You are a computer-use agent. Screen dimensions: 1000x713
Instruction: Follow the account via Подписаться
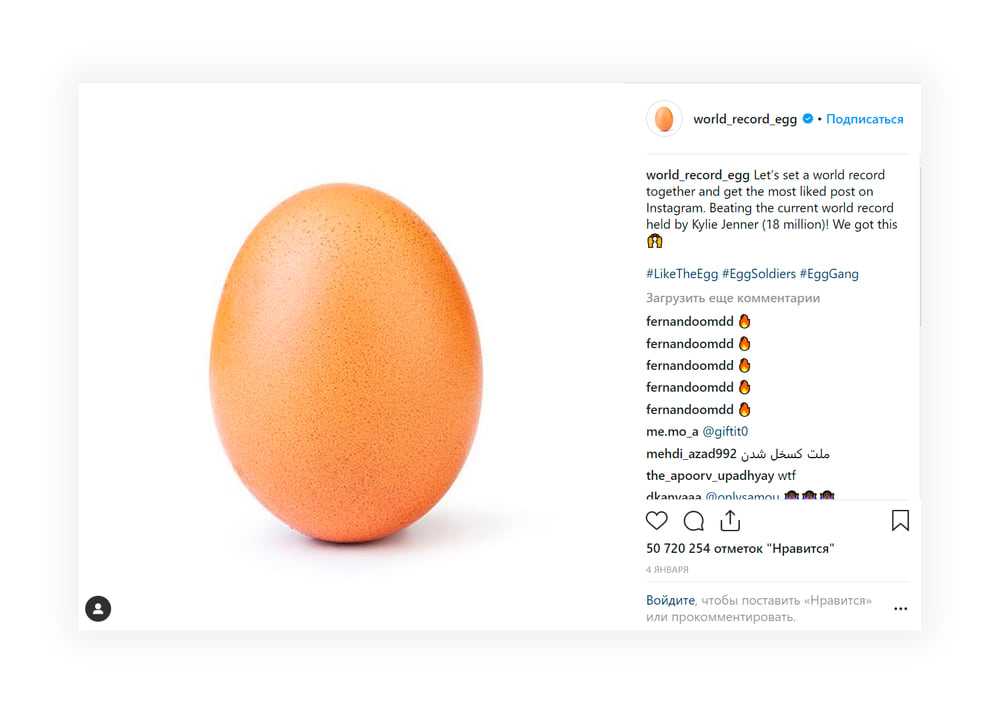865,119
